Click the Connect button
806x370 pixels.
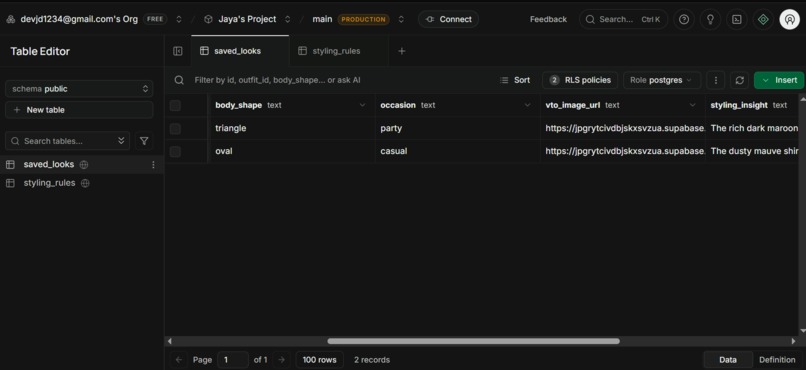coord(448,20)
